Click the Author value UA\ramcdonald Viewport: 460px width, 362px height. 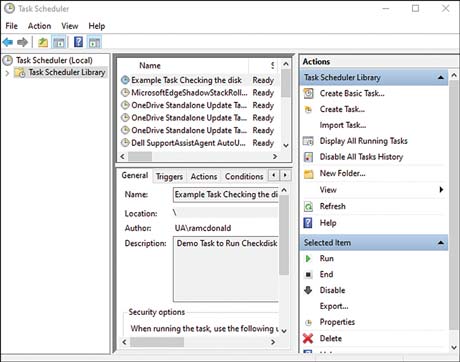pyautogui.click(x=203, y=228)
